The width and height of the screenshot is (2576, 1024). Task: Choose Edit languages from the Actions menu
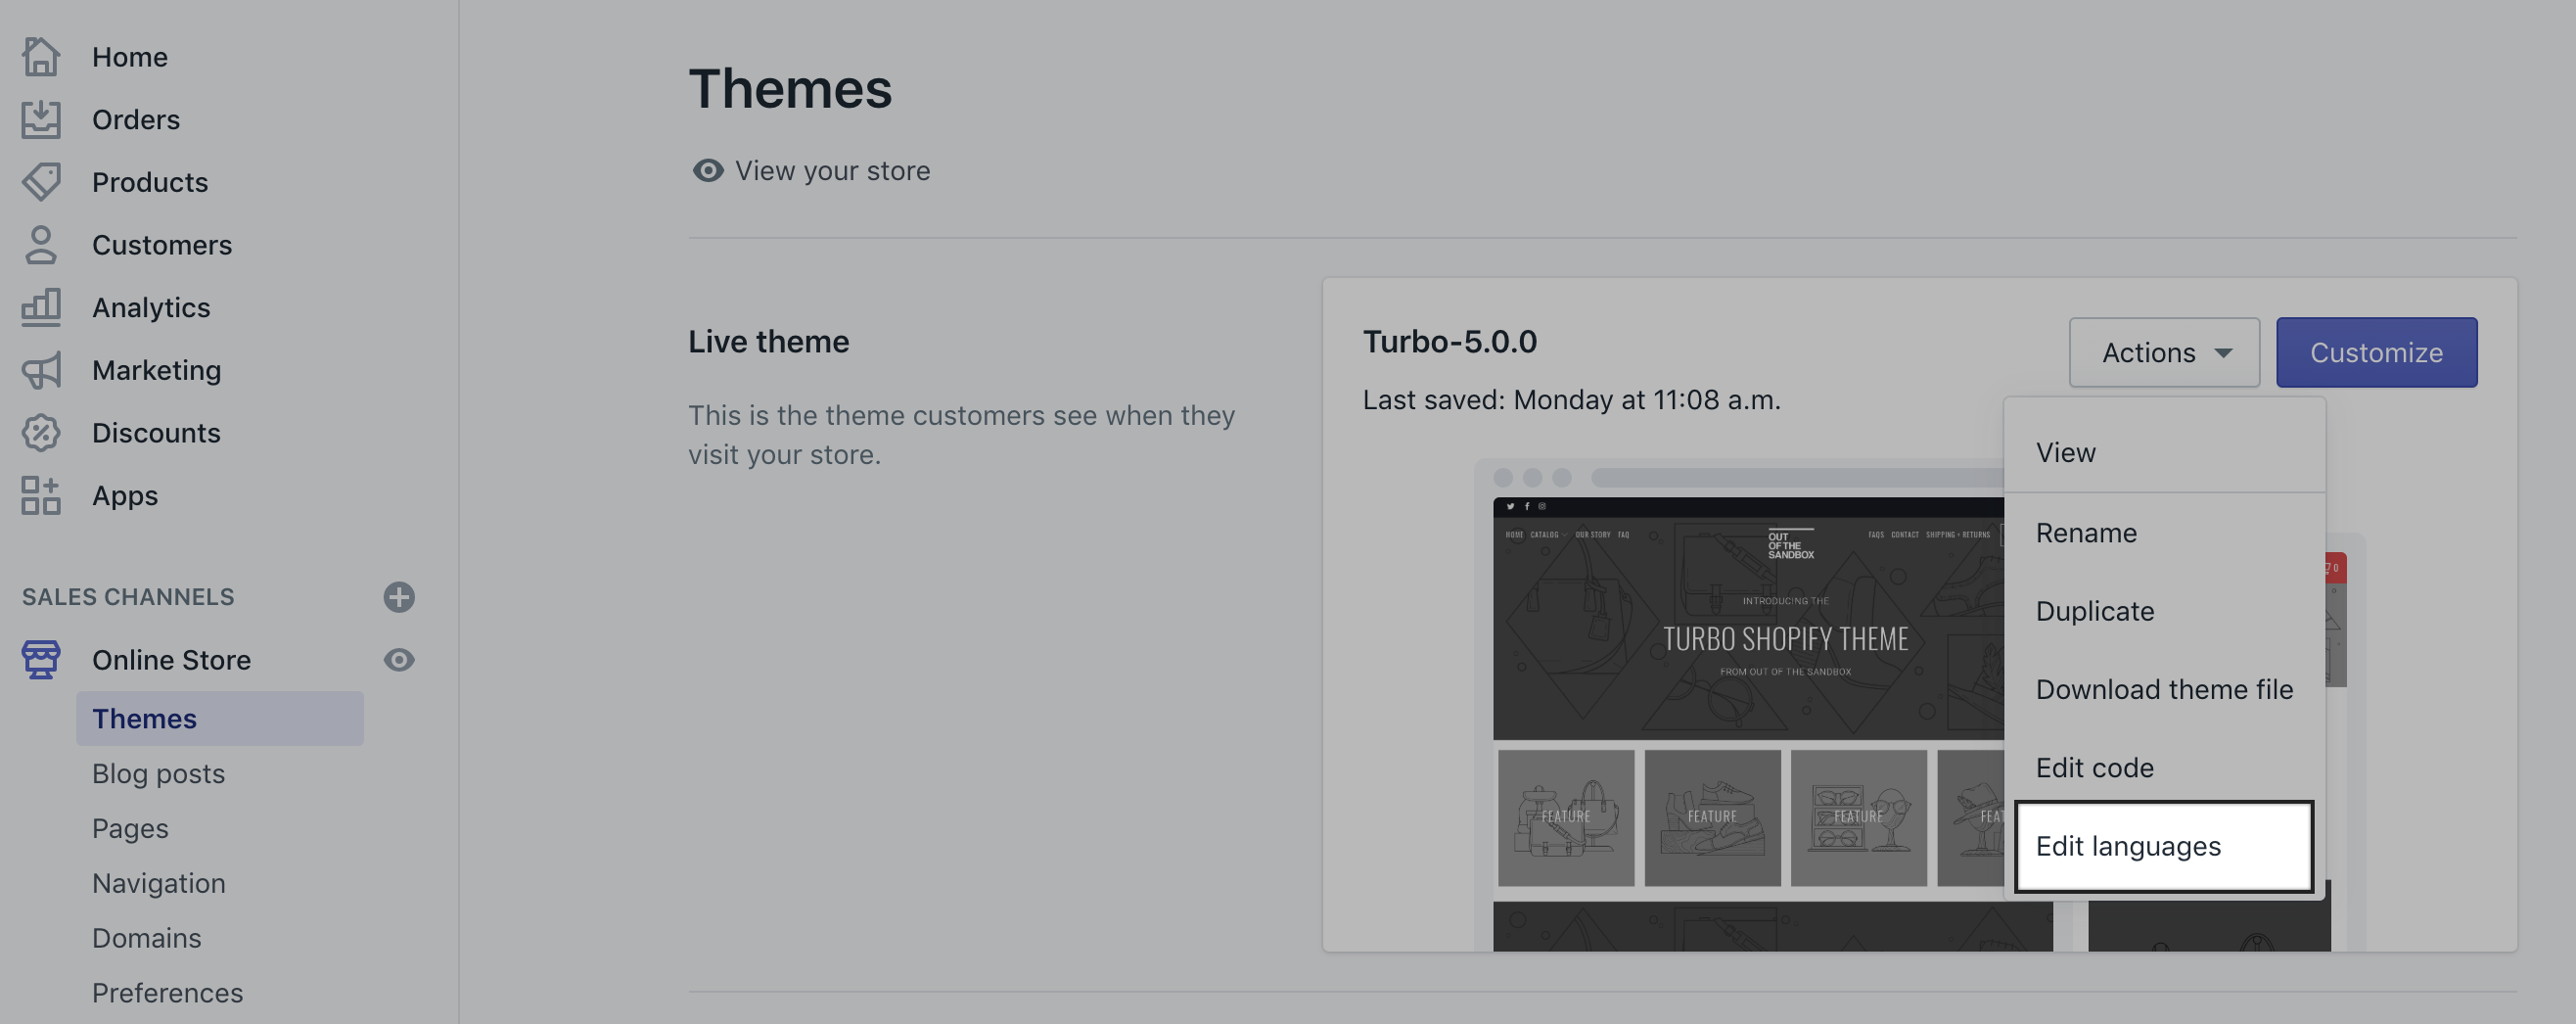[2163, 846]
